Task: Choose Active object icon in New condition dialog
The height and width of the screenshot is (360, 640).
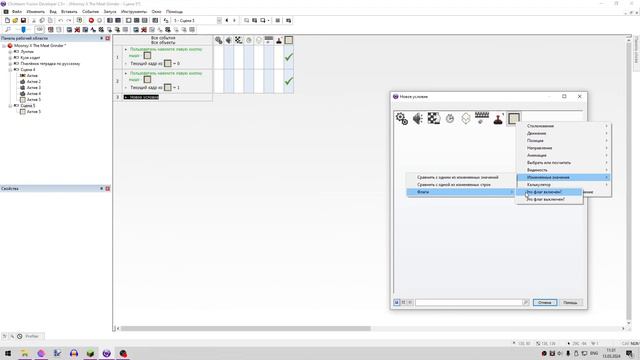Action: (x=513, y=118)
